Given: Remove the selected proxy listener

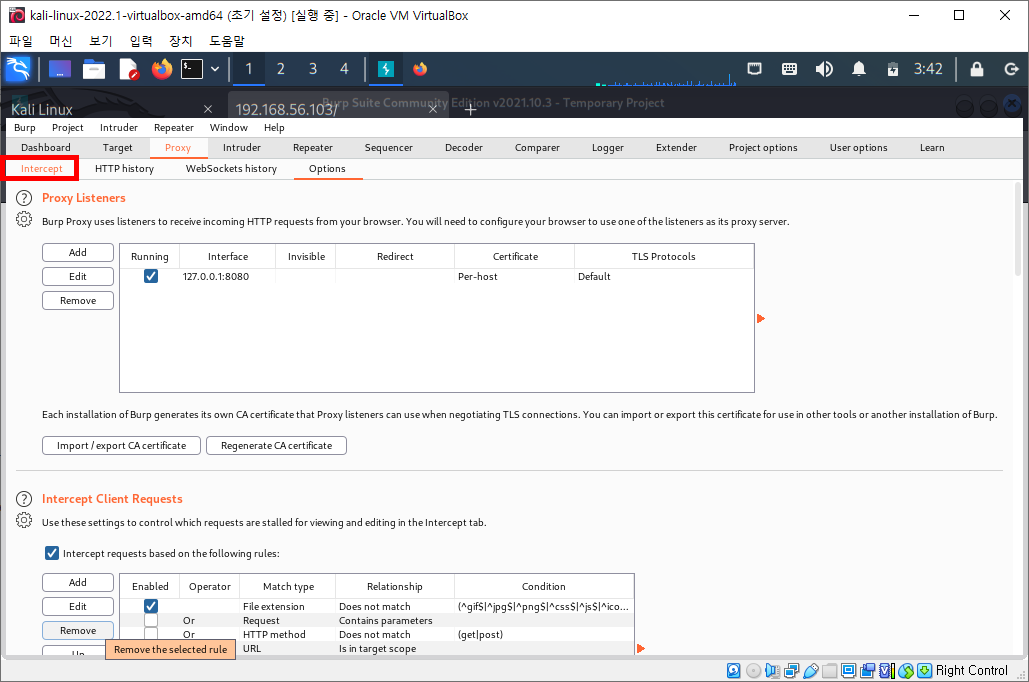Looking at the screenshot, I should coord(78,301).
